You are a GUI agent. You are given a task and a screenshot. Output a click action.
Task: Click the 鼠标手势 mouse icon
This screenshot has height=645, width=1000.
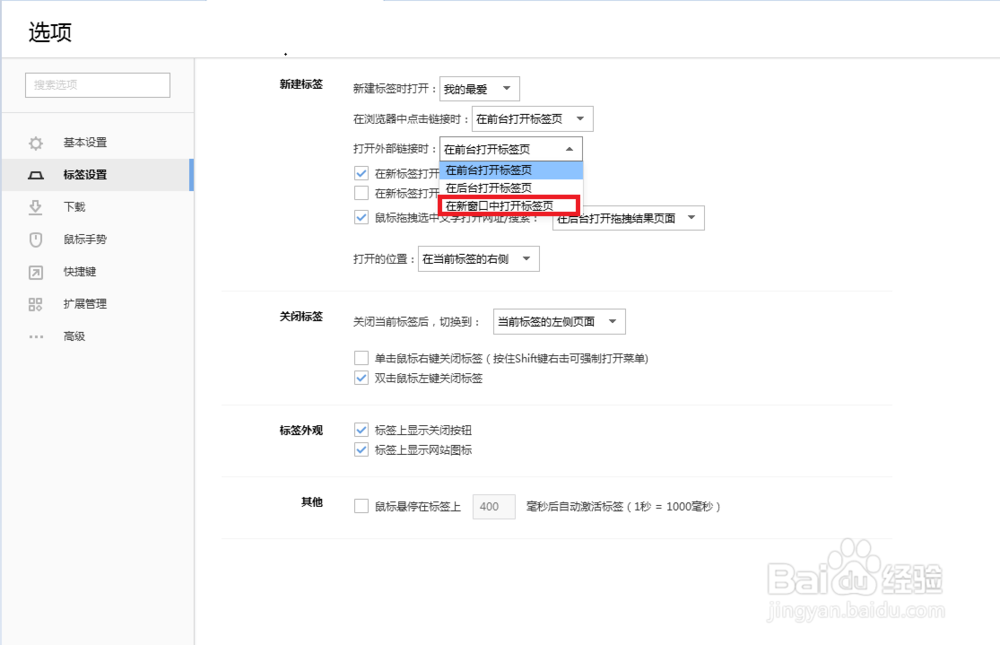[34, 239]
